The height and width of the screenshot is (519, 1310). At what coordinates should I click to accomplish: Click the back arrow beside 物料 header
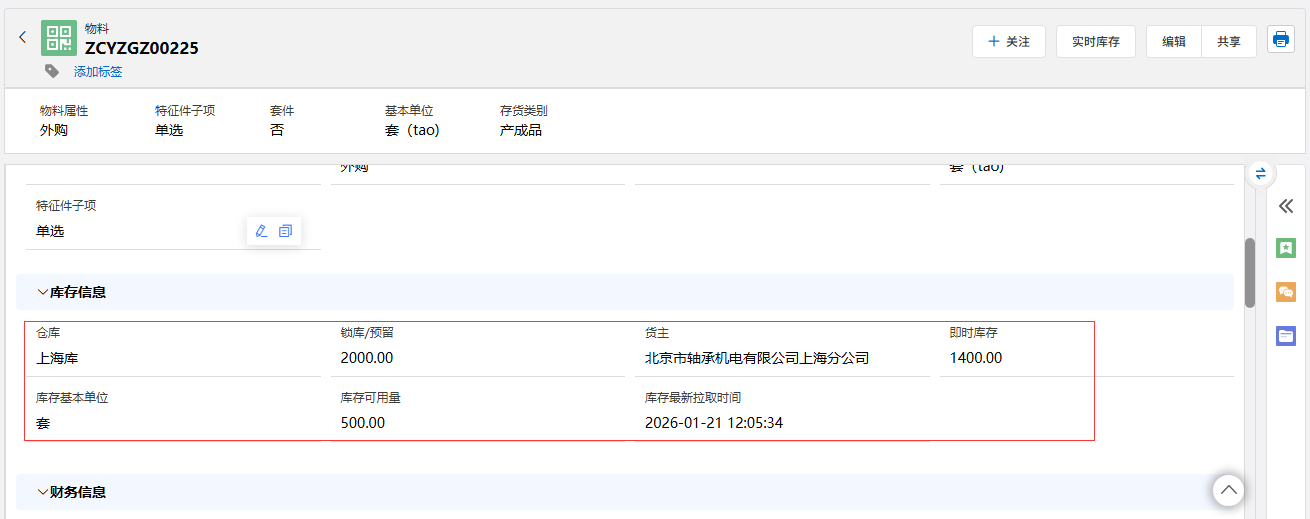[x=23, y=38]
